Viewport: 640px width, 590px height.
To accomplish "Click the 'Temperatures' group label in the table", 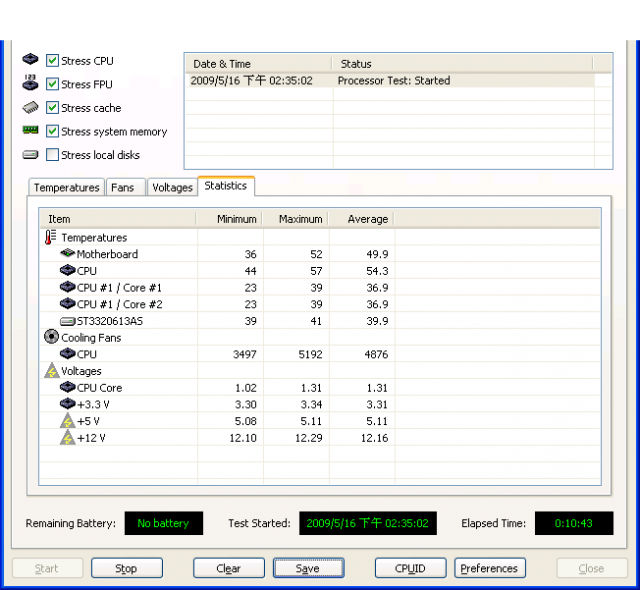I will click(94, 237).
